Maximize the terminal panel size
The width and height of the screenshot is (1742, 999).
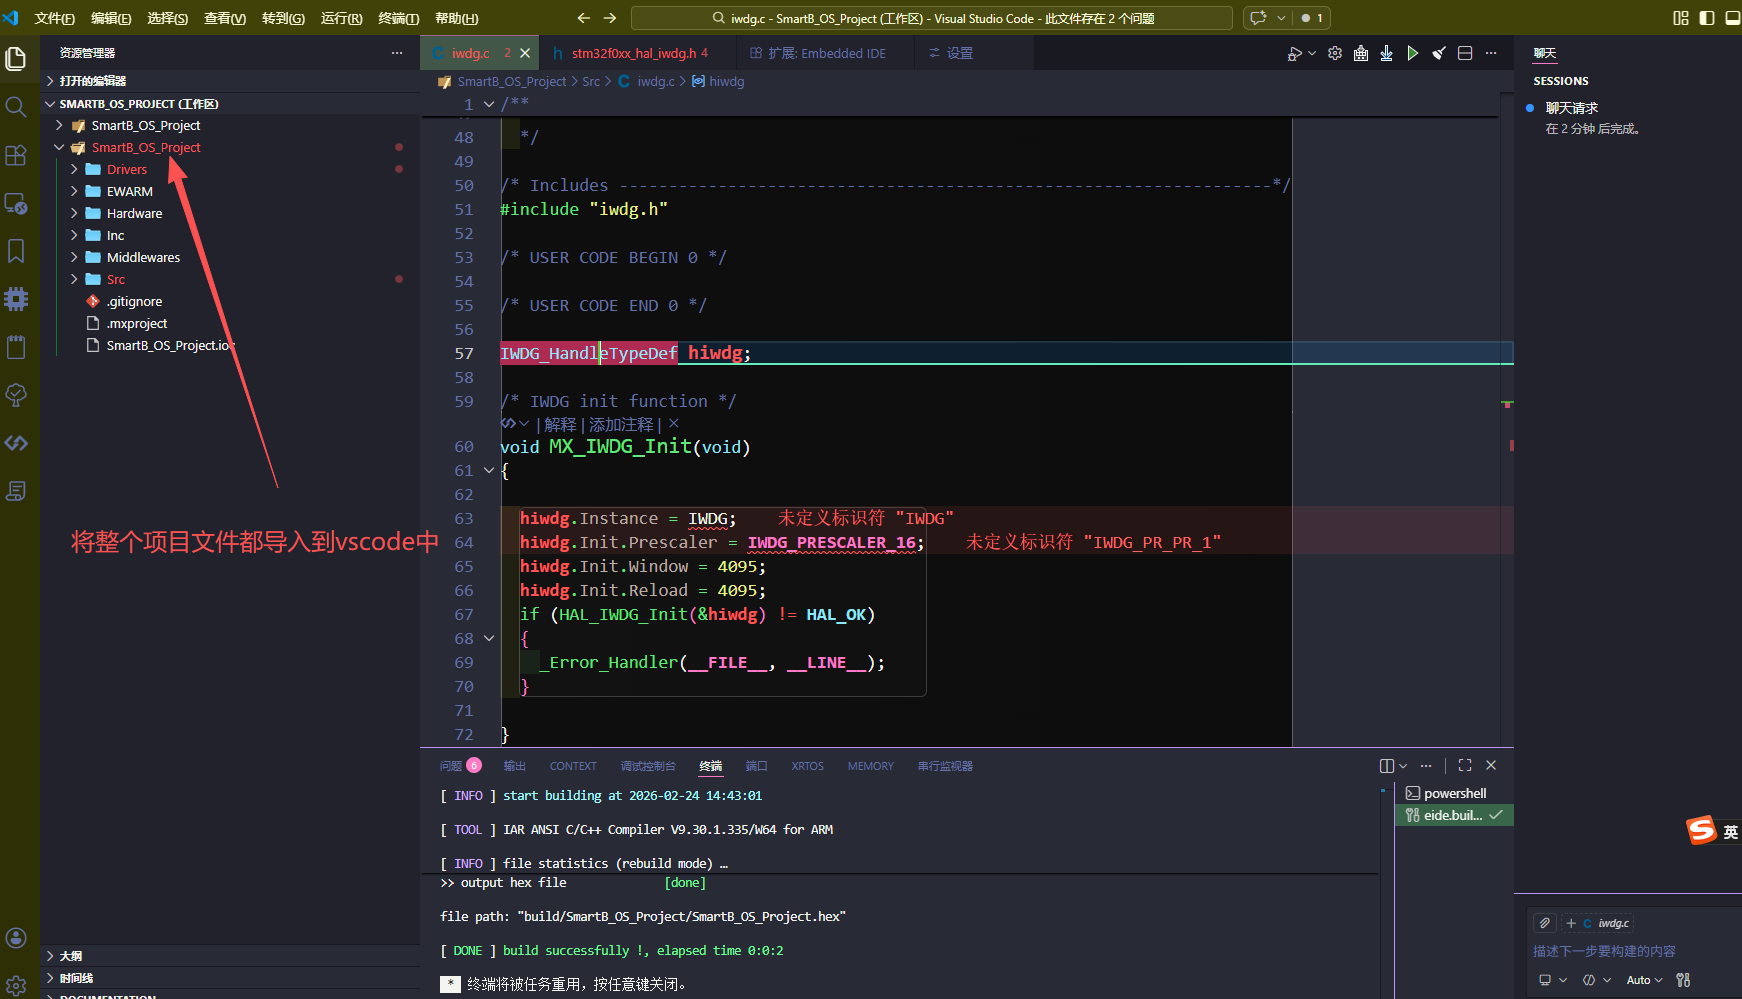pyautogui.click(x=1465, y=765)
